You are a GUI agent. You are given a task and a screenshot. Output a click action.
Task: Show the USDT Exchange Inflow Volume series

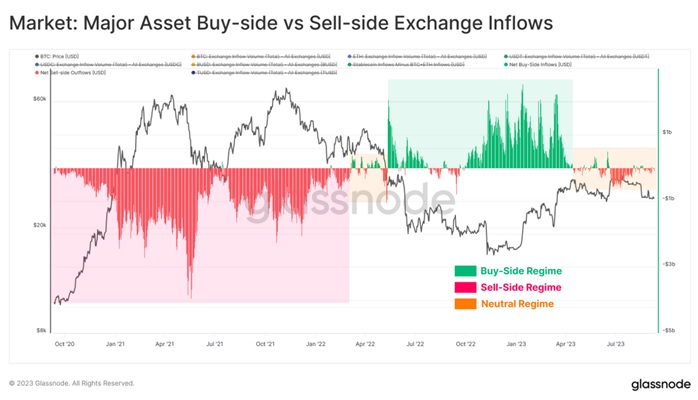[x=576, y=57]
